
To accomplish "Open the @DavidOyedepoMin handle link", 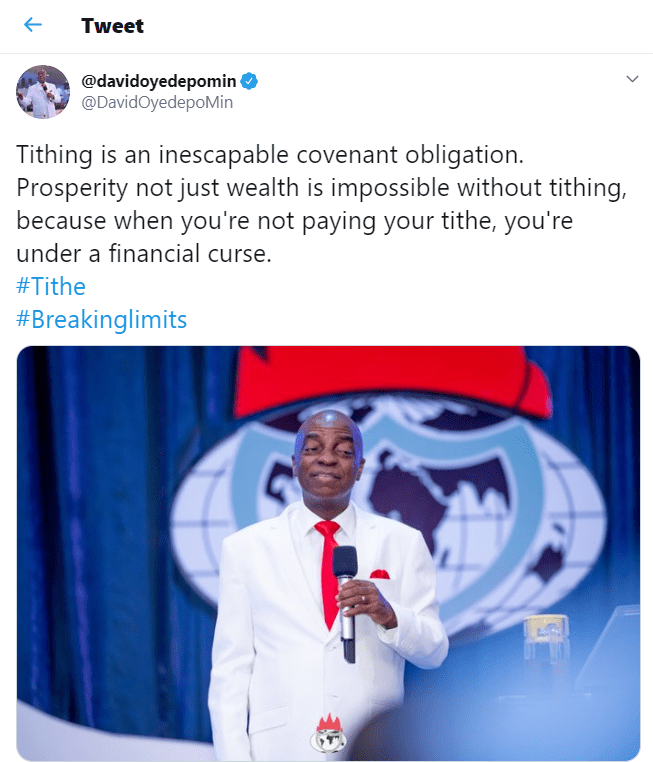I will (157, 103).
